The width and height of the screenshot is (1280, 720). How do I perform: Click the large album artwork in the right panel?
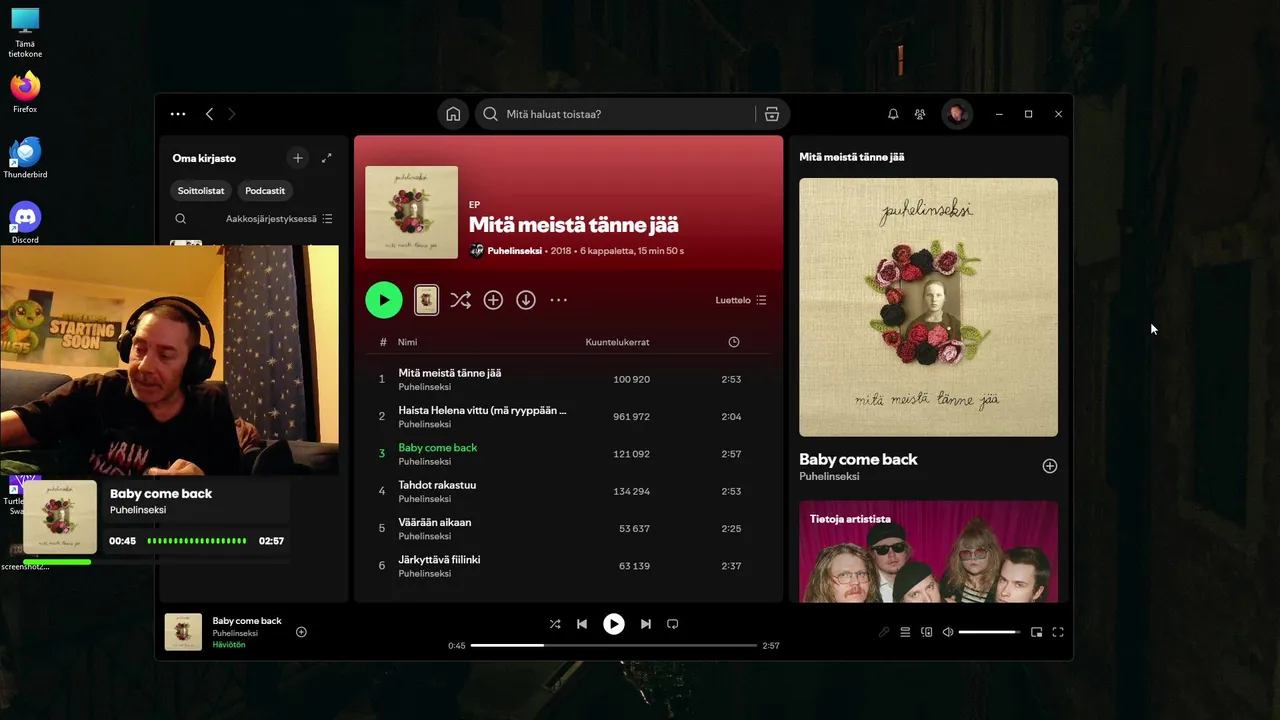(928, 307)
